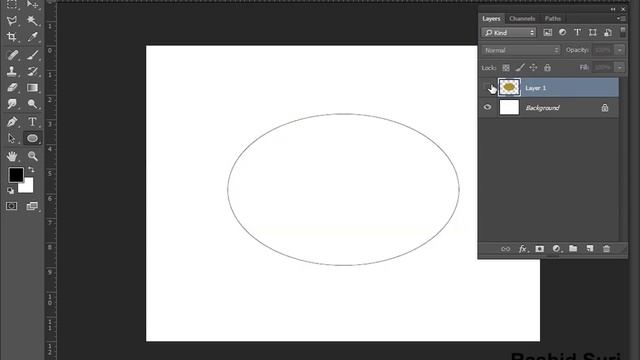Viewport: 640px width, 360px height.
Task: Open the blending mode Normal dropdown
Action: point(521,50)
